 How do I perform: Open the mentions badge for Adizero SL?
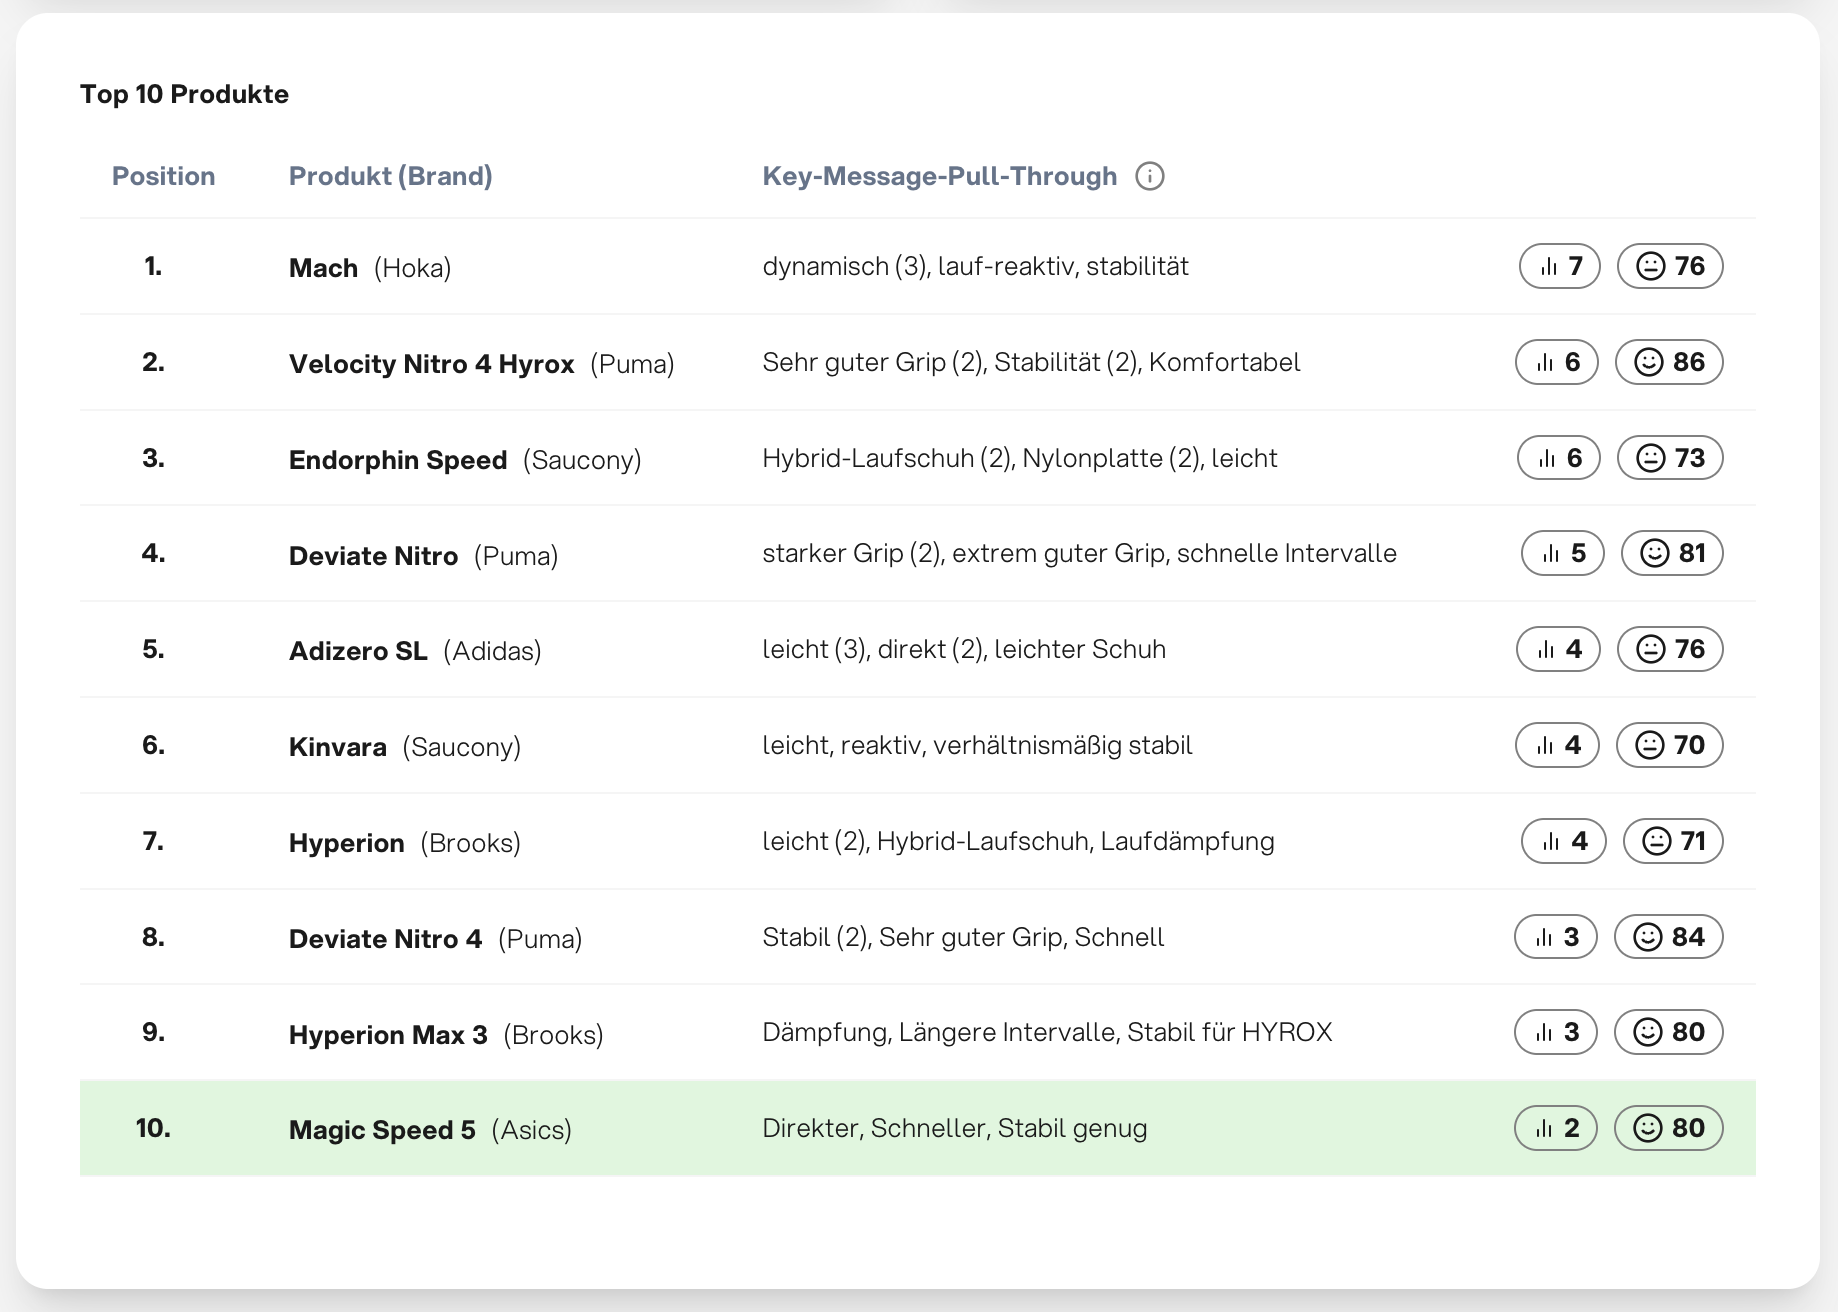point(1558,649)
